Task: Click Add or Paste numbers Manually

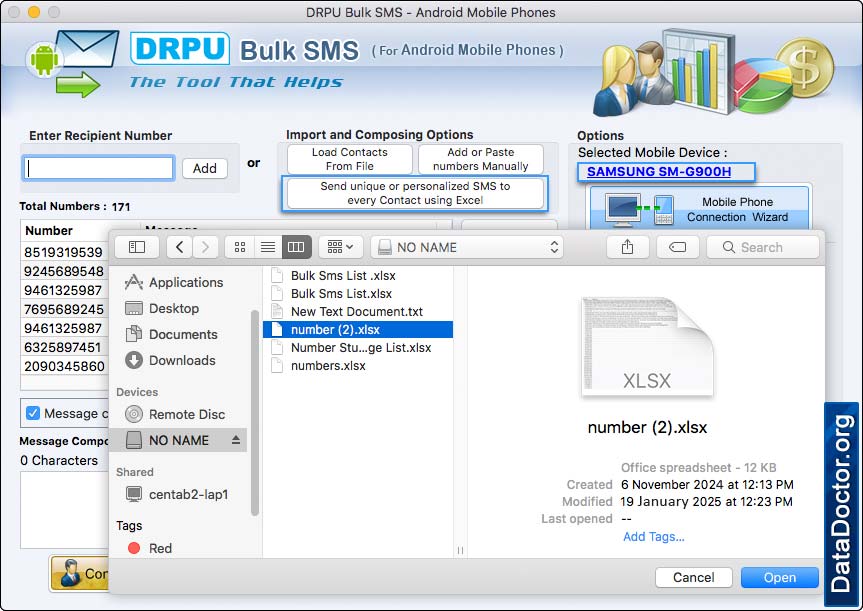Action: pos(480,159)
